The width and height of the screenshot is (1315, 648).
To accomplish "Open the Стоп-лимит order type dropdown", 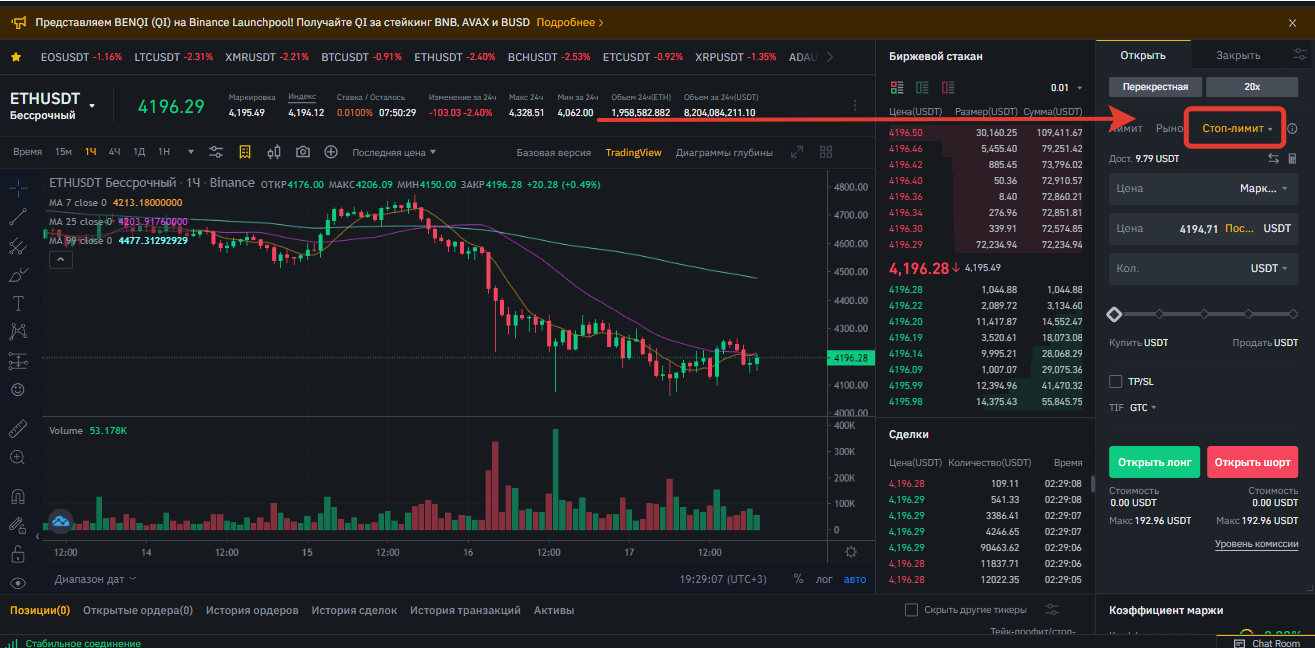I will click(x=1237, y=129).
